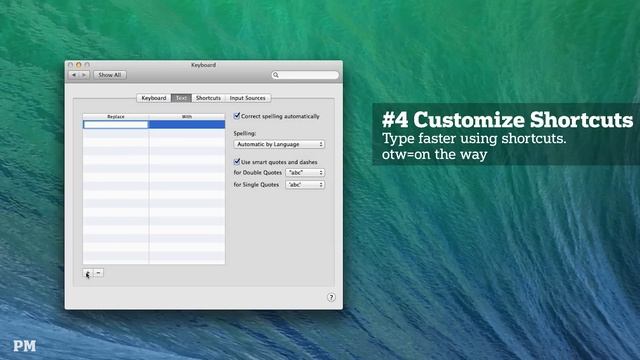Viewport: 640px width, 360px height.
Task: Select the Text tab
Action: point(181,98)
